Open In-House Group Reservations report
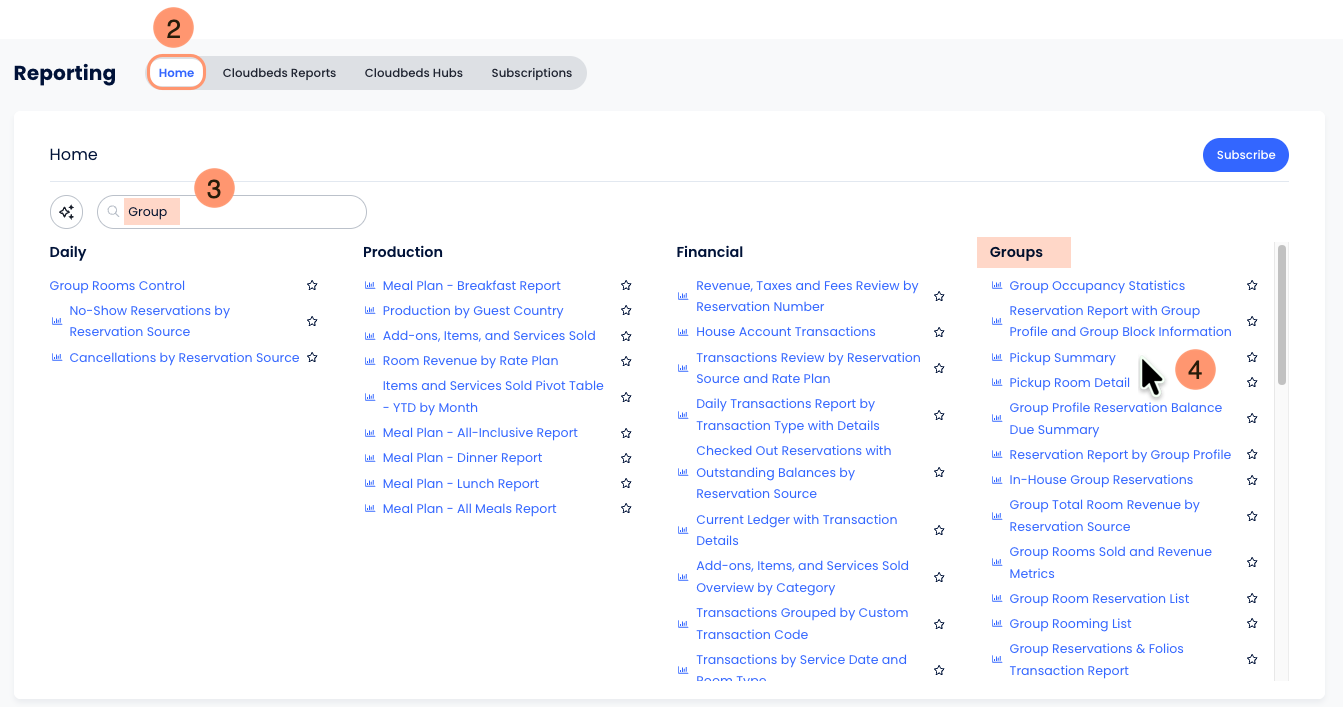This screenshot has height=707, width=1343. pos(1101,480)
